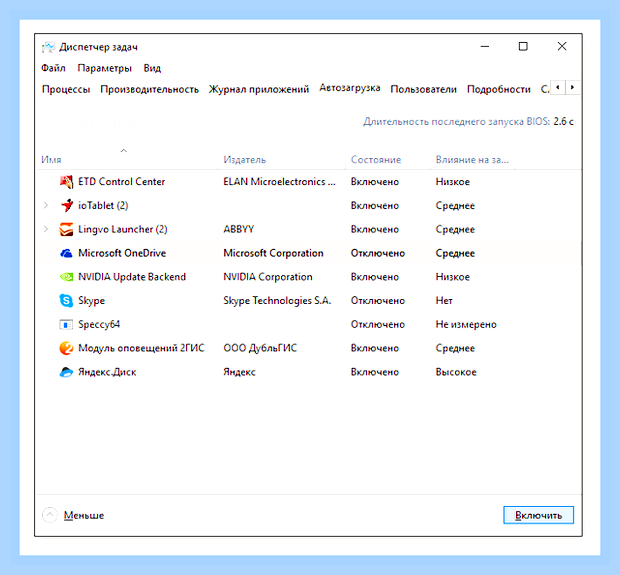Screen dimensions: 620x575
Task: Click the Lingvo Launcher icon
Action: tap(66, 229)
